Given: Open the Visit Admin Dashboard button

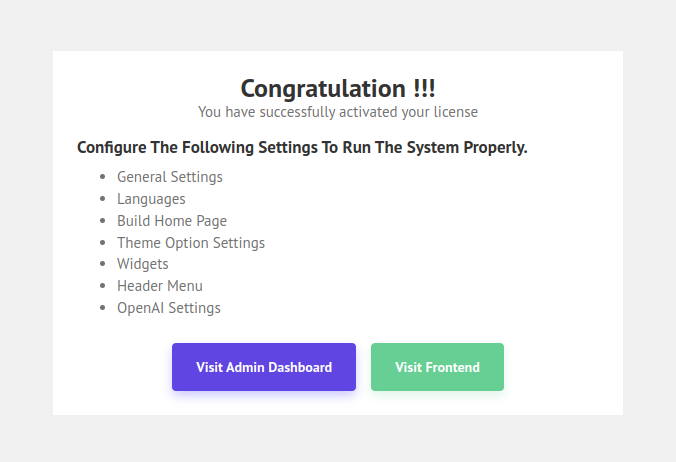Looking at the screenshot, I should tap(264, 367).
